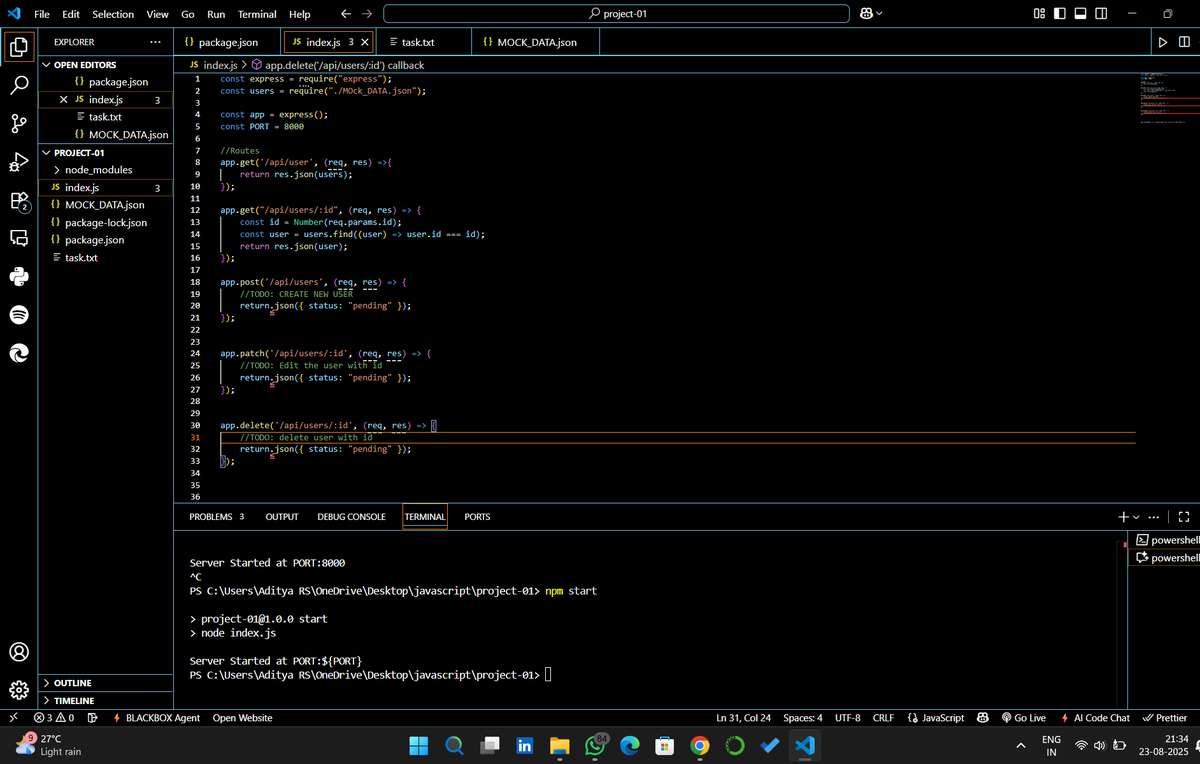
Task: Open the Customize Layout icon
Action: (x=1040, y=14)
